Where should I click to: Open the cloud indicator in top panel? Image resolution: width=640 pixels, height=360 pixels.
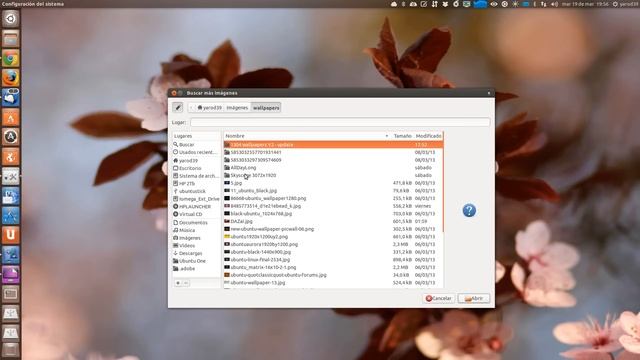394,4
